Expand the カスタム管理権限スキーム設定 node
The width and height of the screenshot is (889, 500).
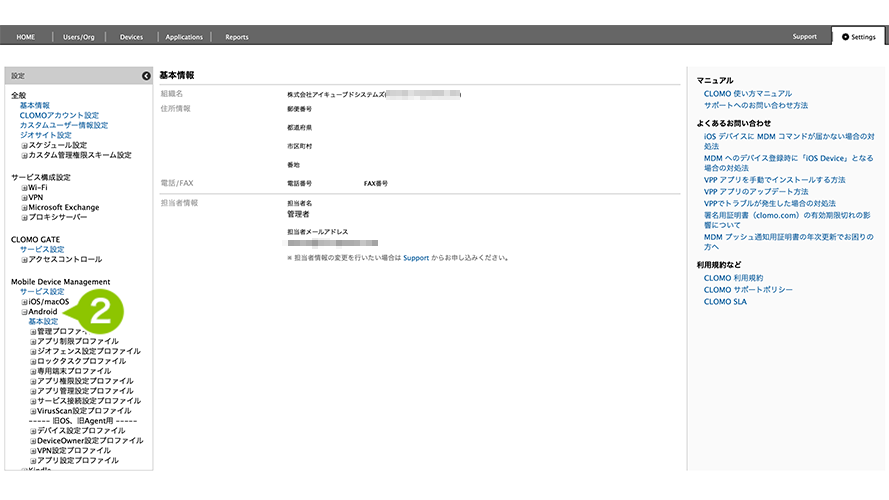tap(24, 155)
